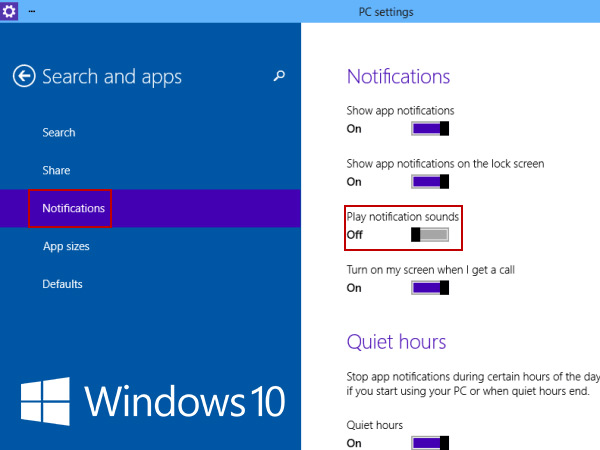
Task: Click the back arrow beside Search and apps
Action: pos(24,76)
